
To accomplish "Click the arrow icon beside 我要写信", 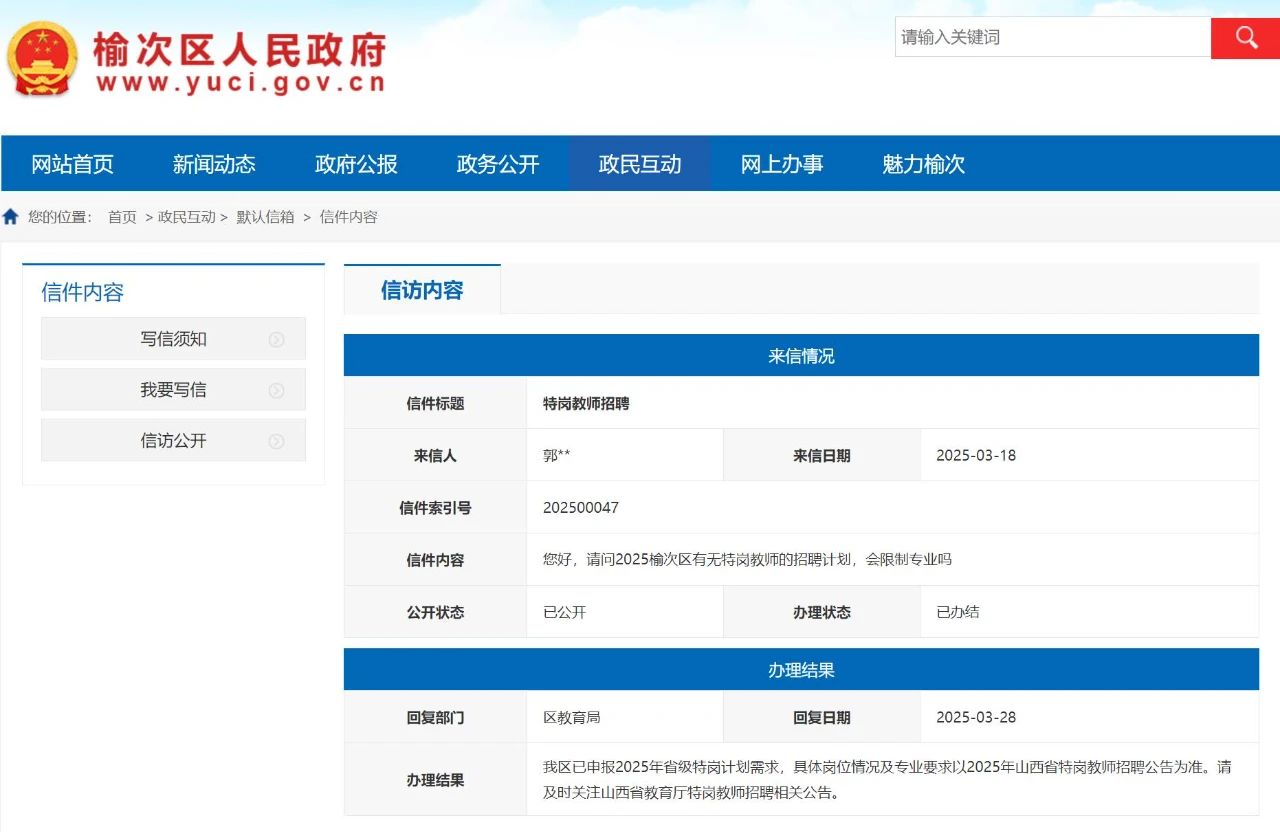I will 277,391.
